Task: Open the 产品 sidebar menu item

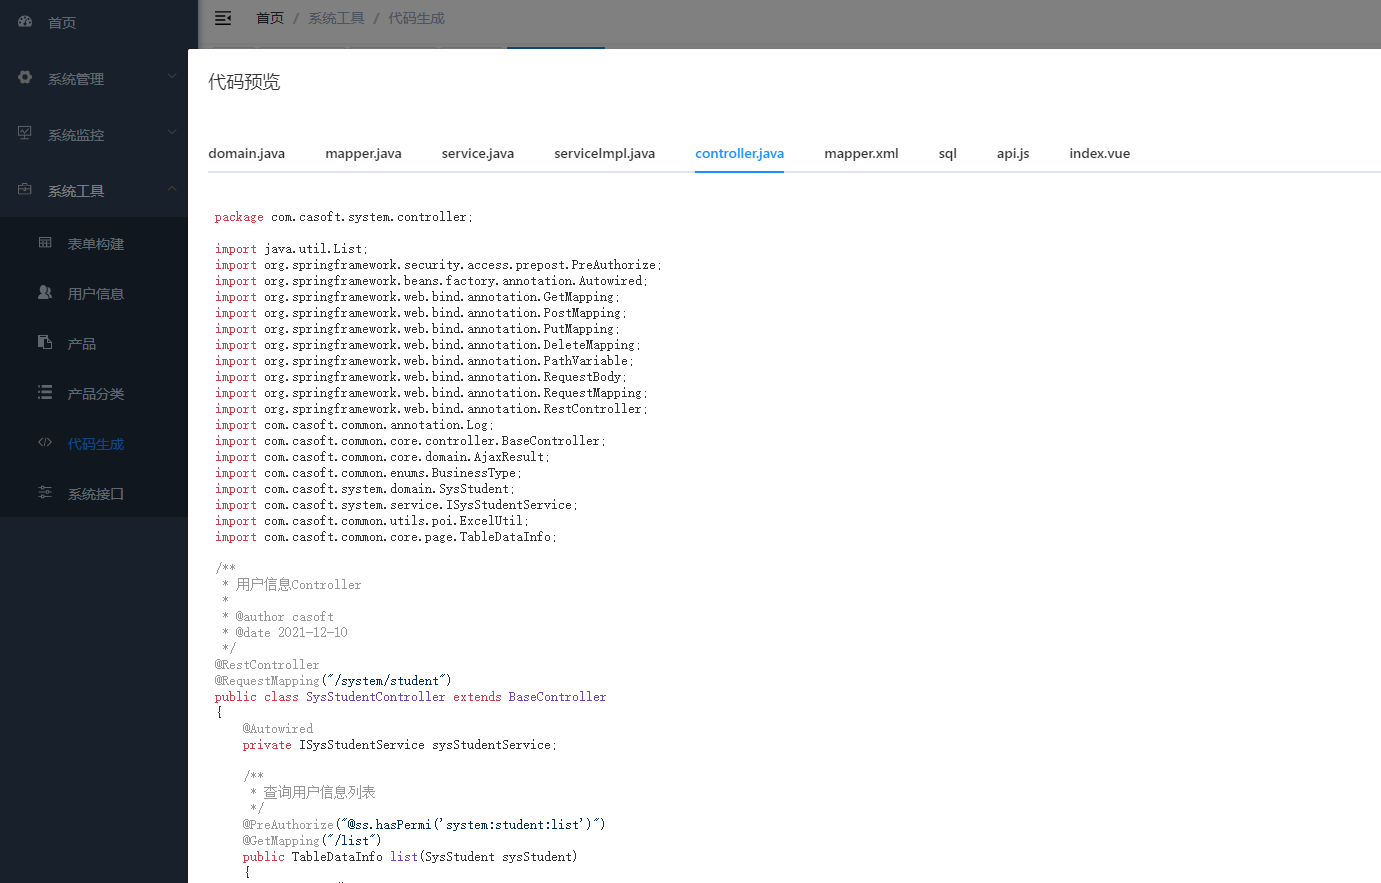Action: [82, 344]
